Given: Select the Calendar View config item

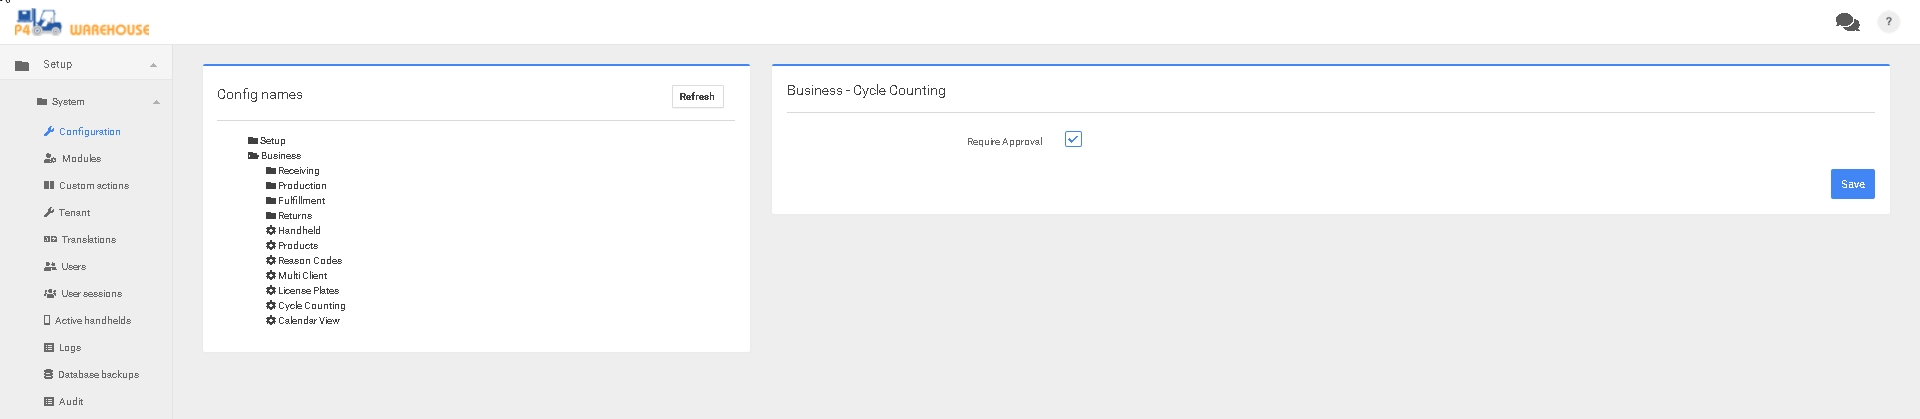Looking at the screenshot, I should tap(308, 321).
